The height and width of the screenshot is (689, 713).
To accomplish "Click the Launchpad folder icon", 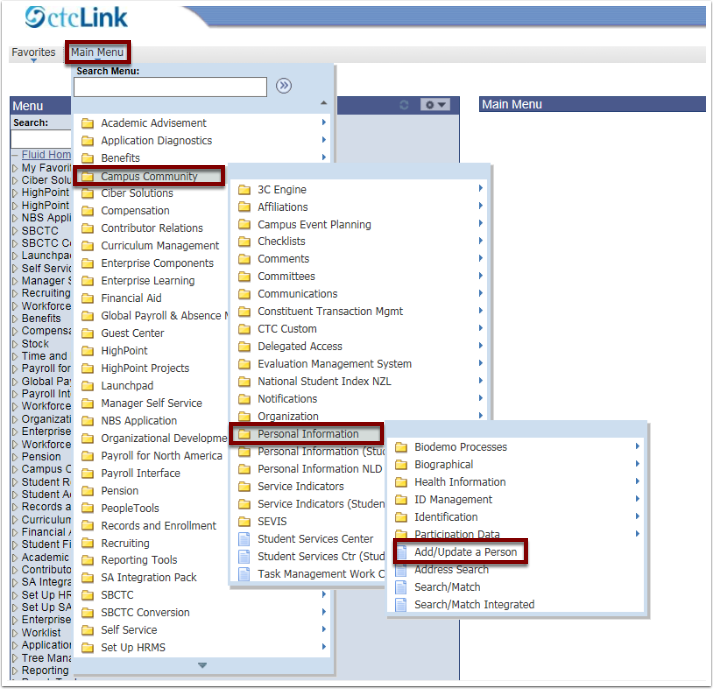I will point(87,386).
